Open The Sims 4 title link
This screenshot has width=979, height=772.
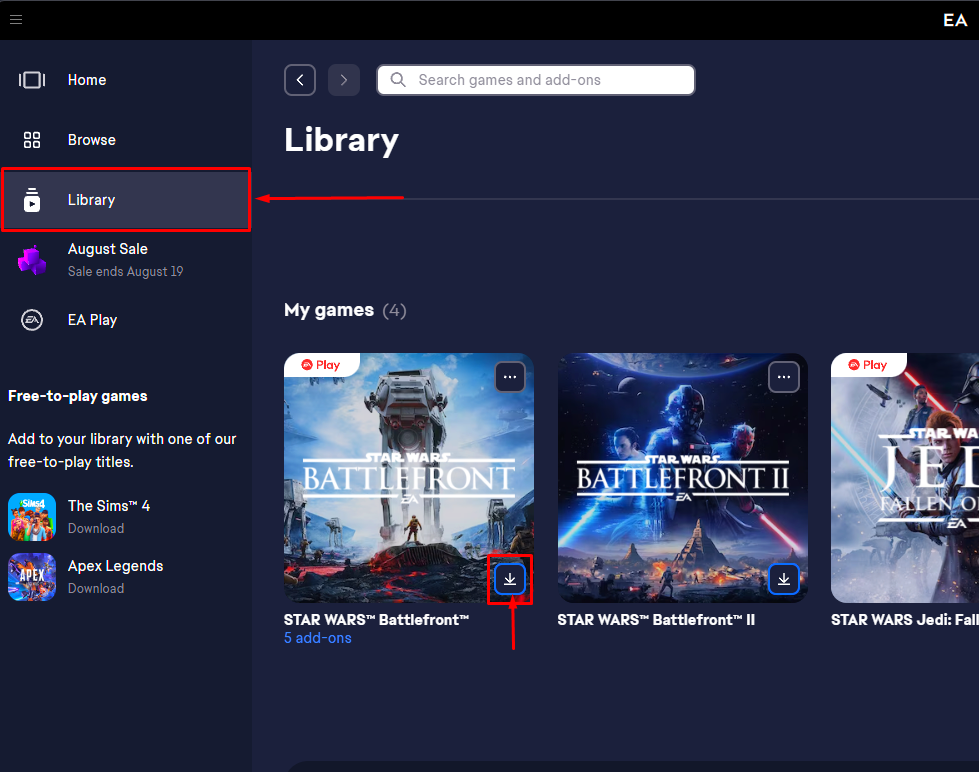pyautogui.click(x=109, y=506)
